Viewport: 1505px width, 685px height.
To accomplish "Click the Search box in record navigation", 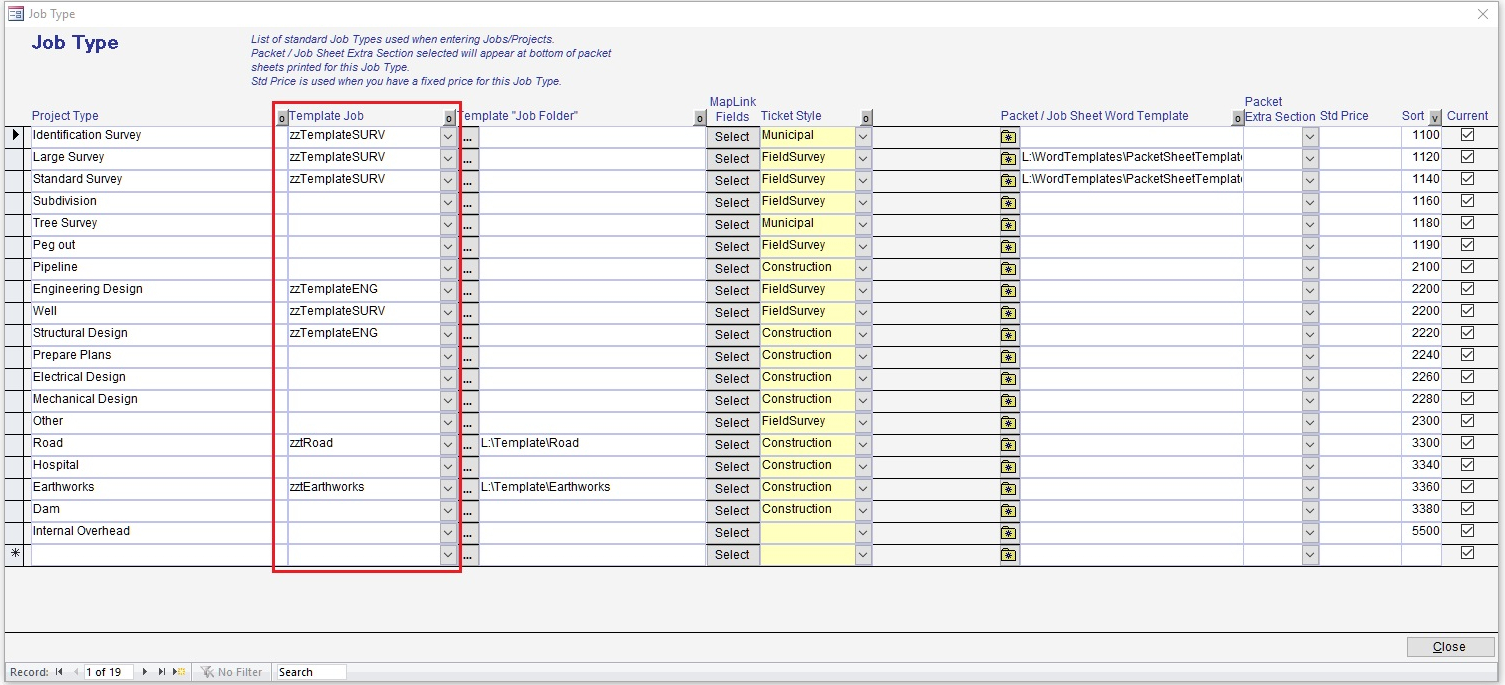I will pyautogui.click(x=311, y=672).
